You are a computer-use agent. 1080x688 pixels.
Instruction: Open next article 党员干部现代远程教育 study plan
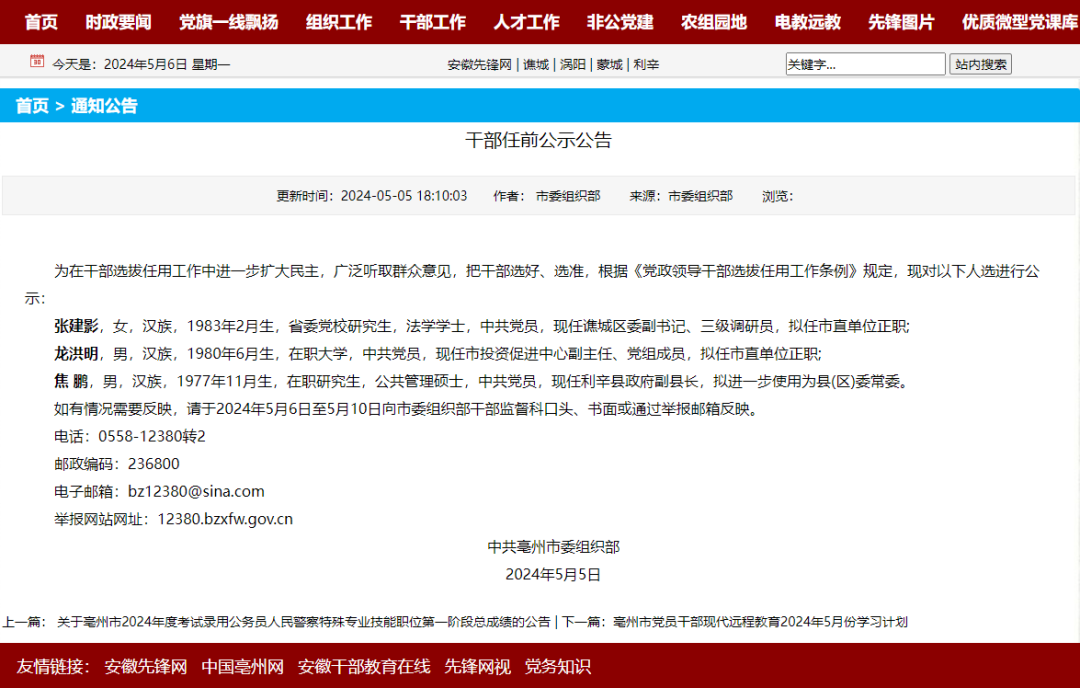pos(760,622)
